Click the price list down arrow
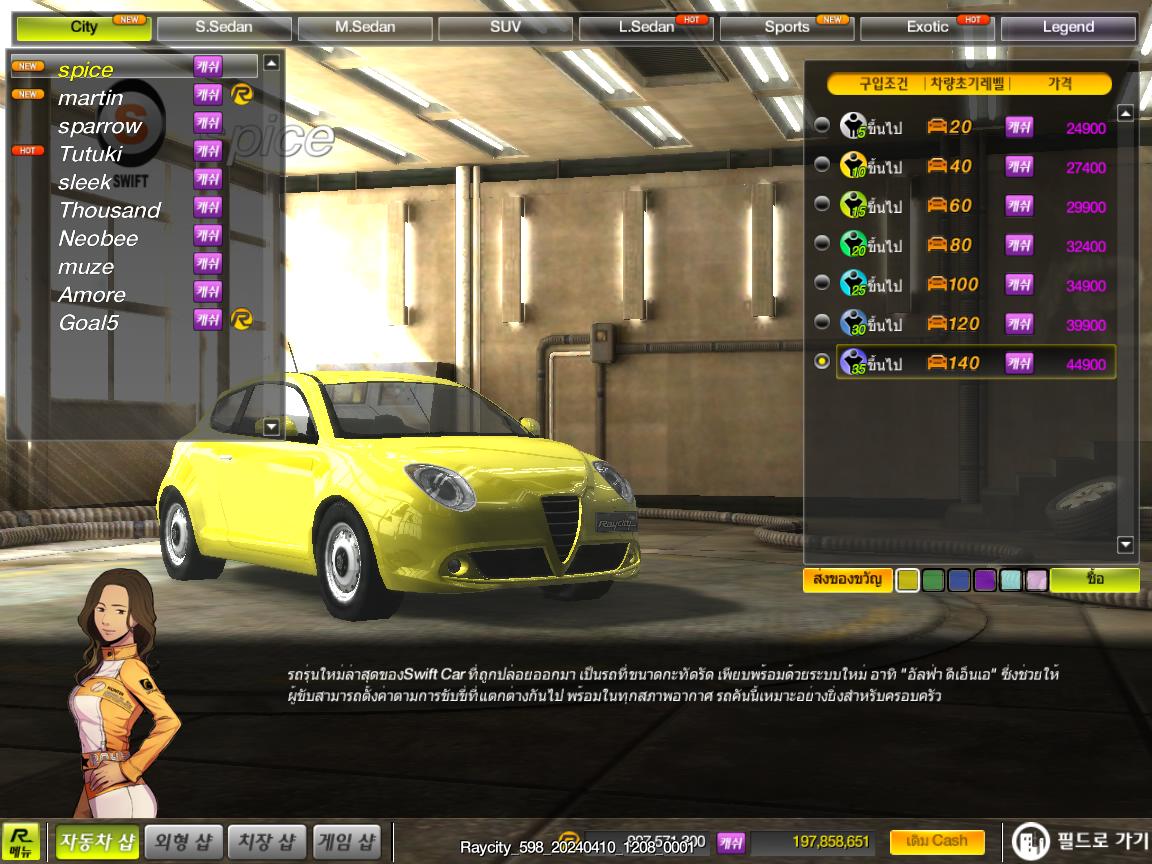This screenshot has width=1152, height=864. (1125, 544)
